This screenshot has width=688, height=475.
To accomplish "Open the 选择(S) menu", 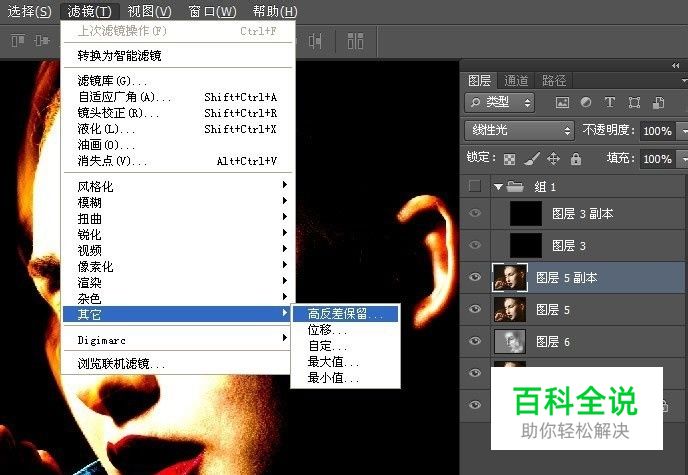I will click(29, 11).
